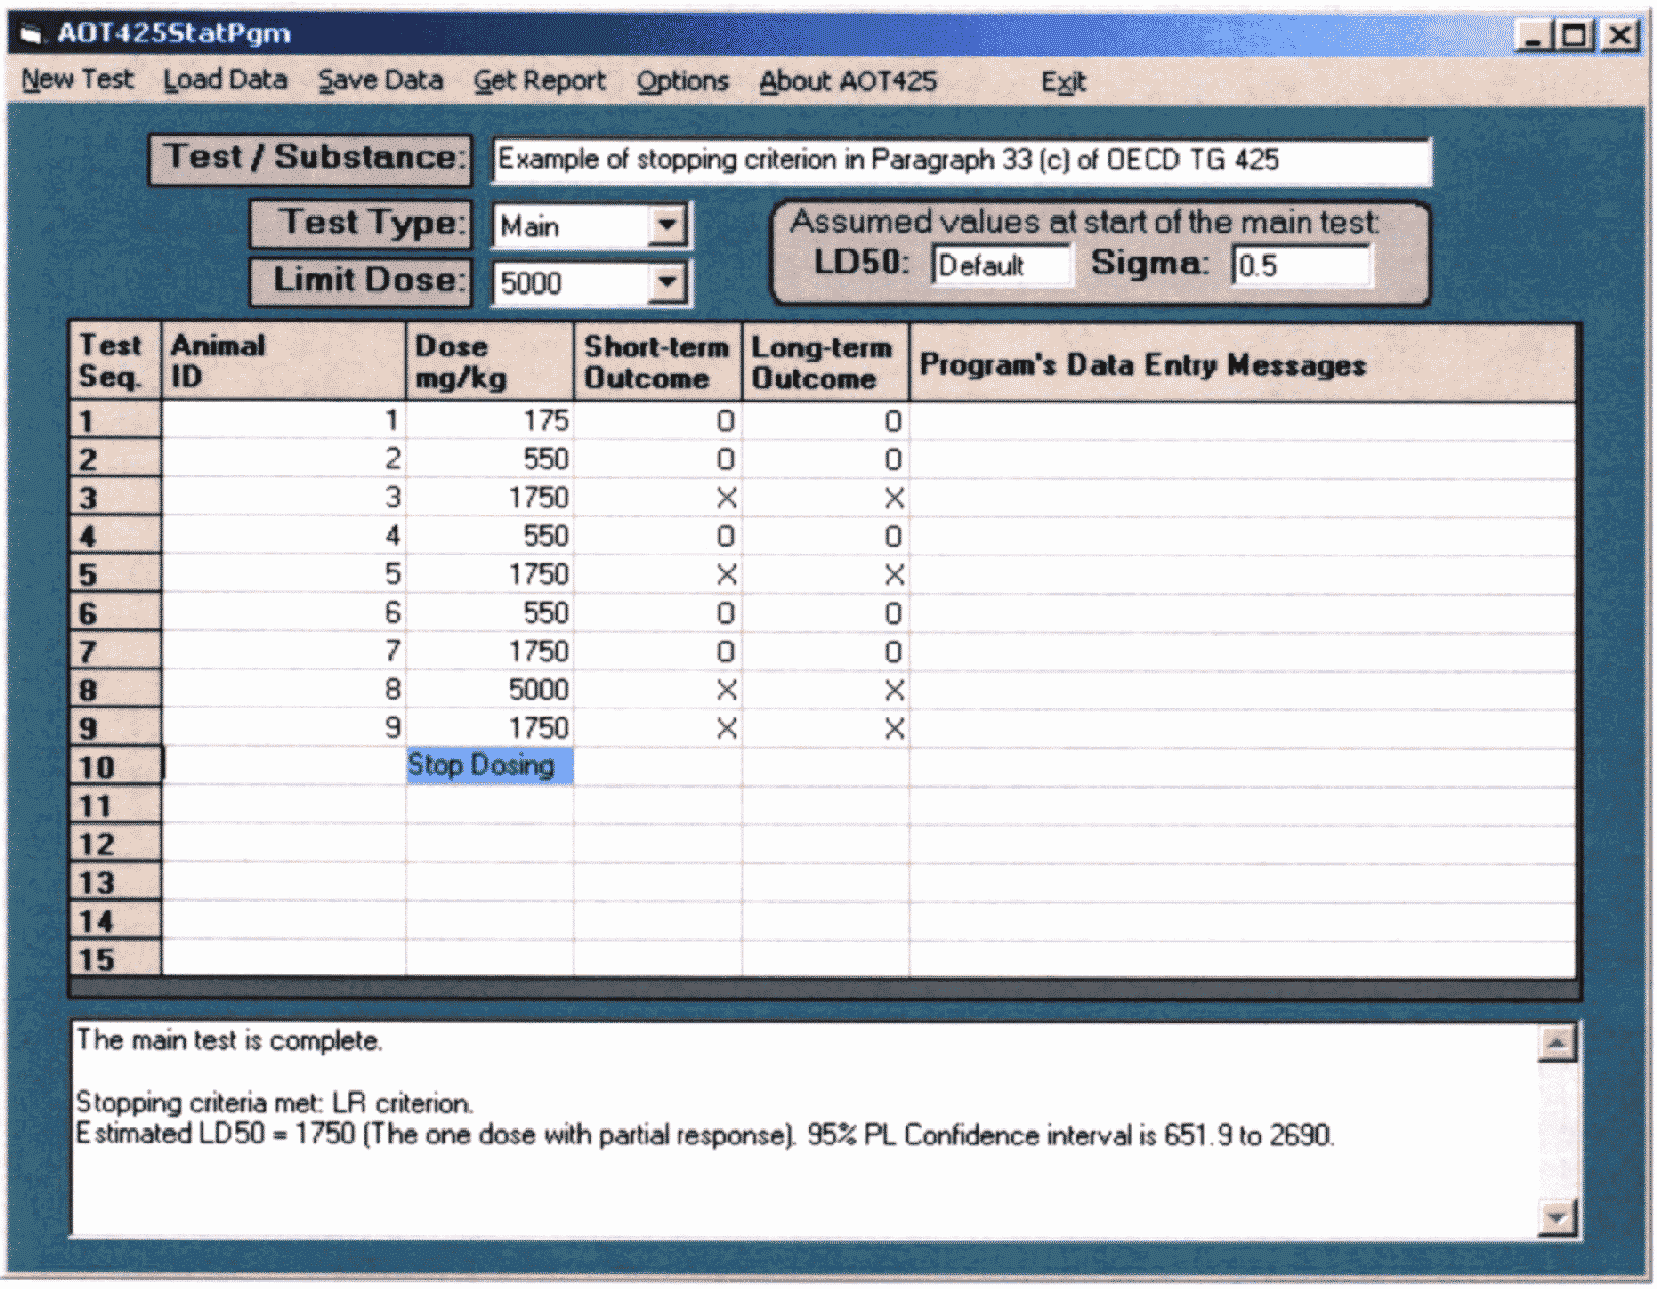Click the LD50 Default input field
Screen dimensions: 1657x1289
click(1000, 266)
